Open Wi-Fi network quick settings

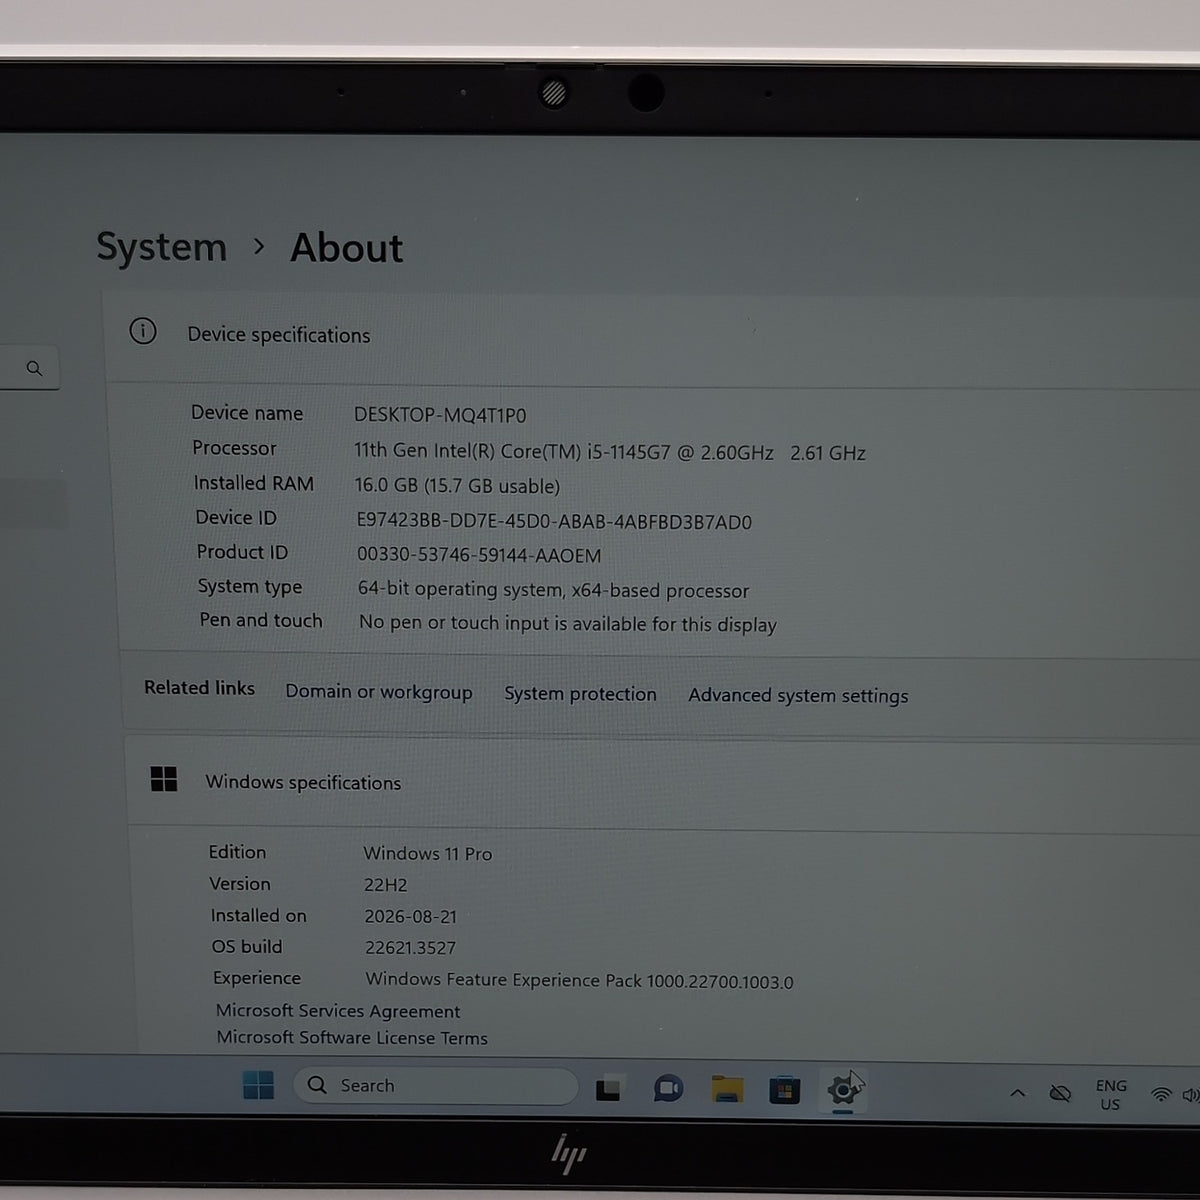pos(1160,1095)
